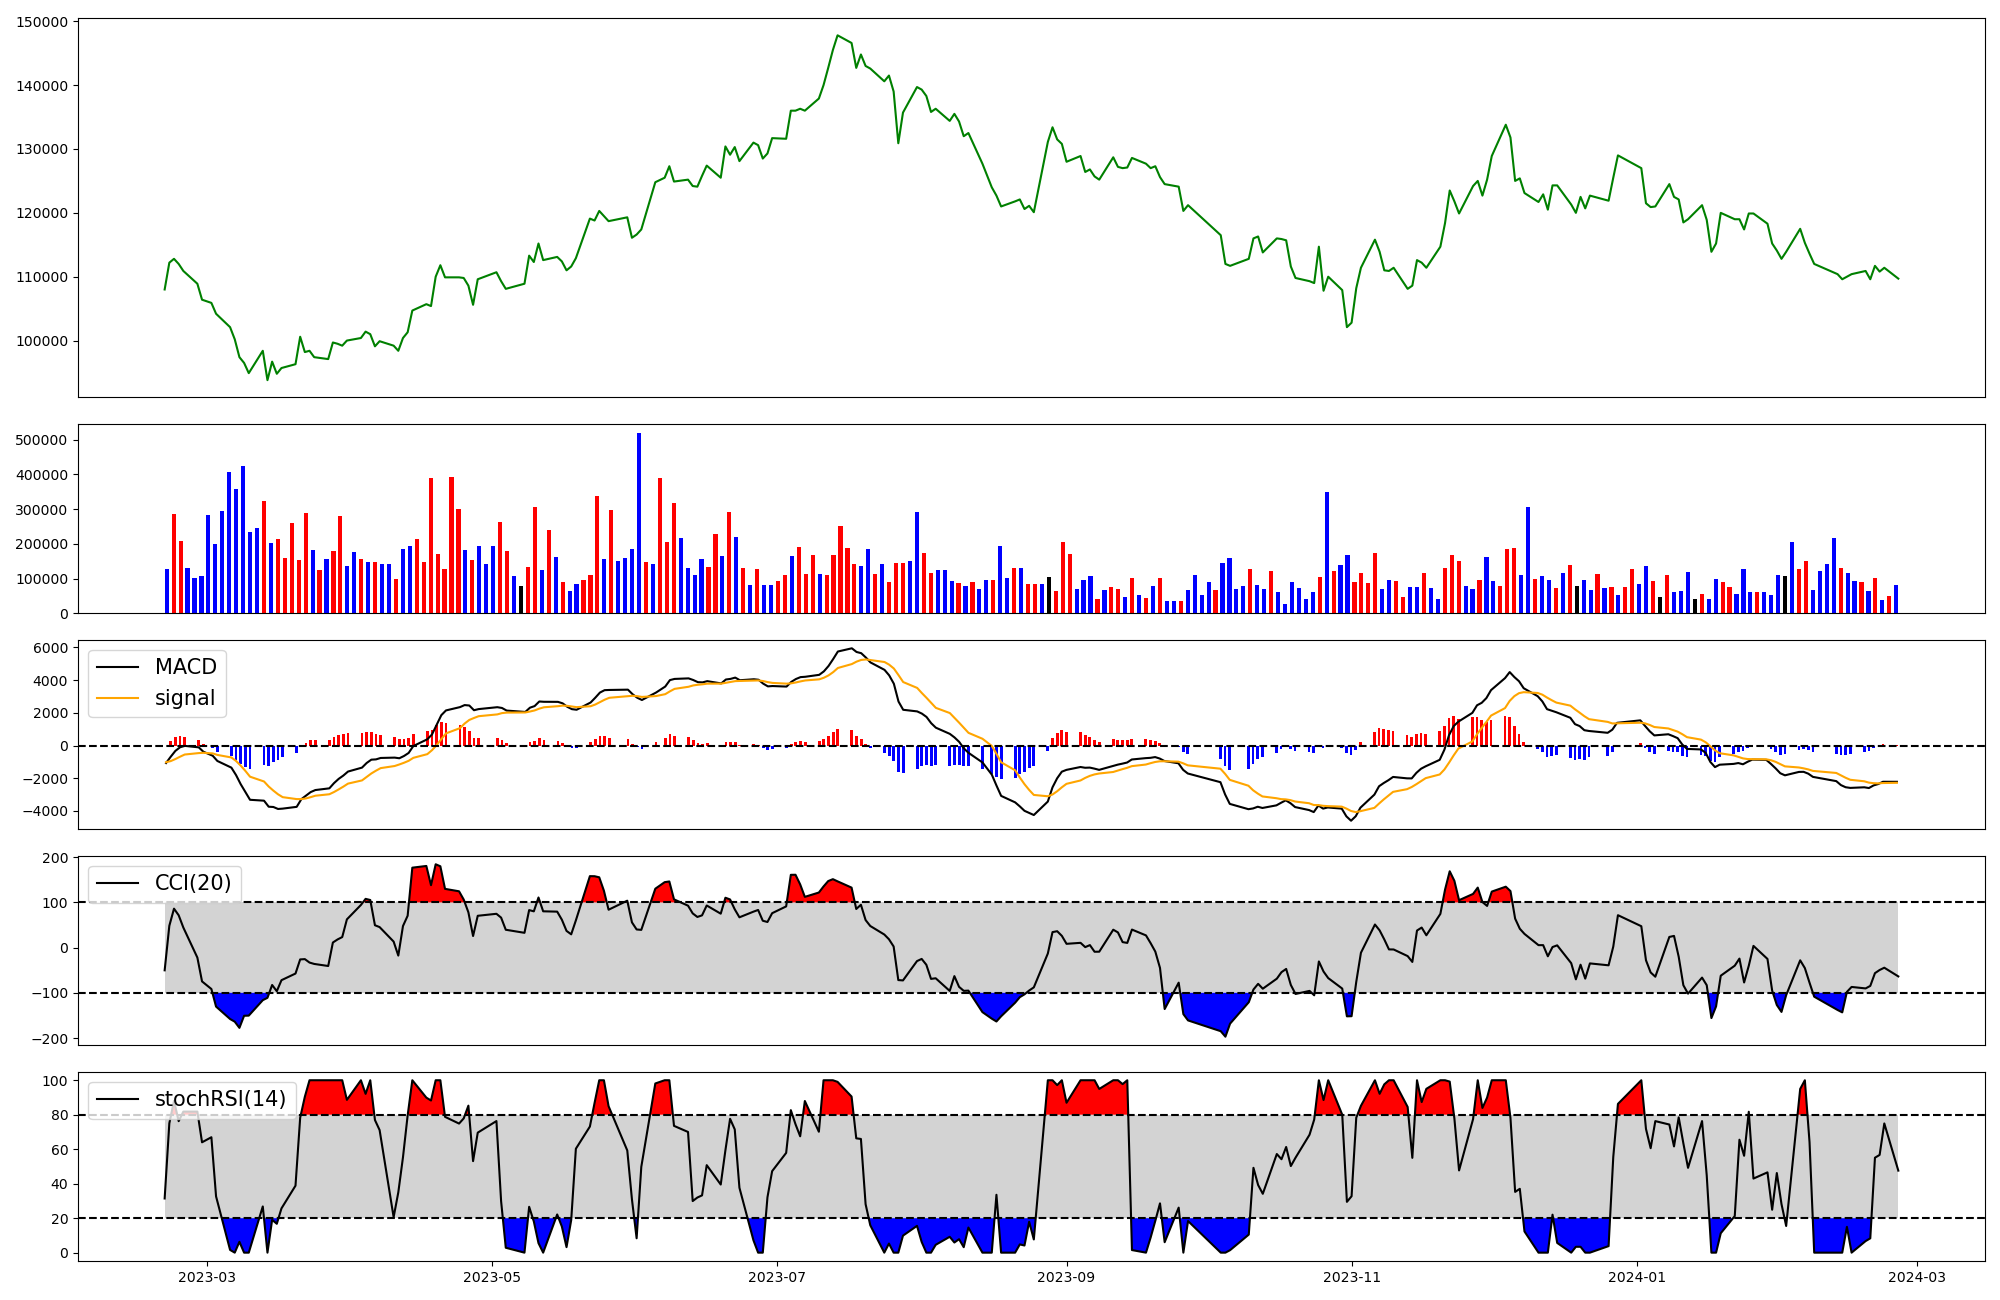Click the 80 tick on the stochRSI axis
The width and height of the screenshot is (2000, 1300).
point(60,1115)
